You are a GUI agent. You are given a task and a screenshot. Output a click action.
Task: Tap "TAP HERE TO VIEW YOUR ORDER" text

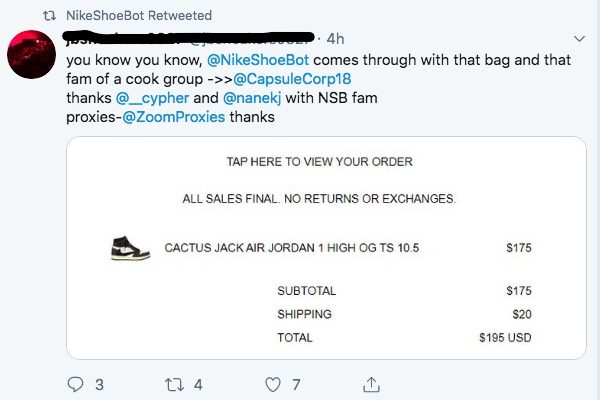click(319, 162)
